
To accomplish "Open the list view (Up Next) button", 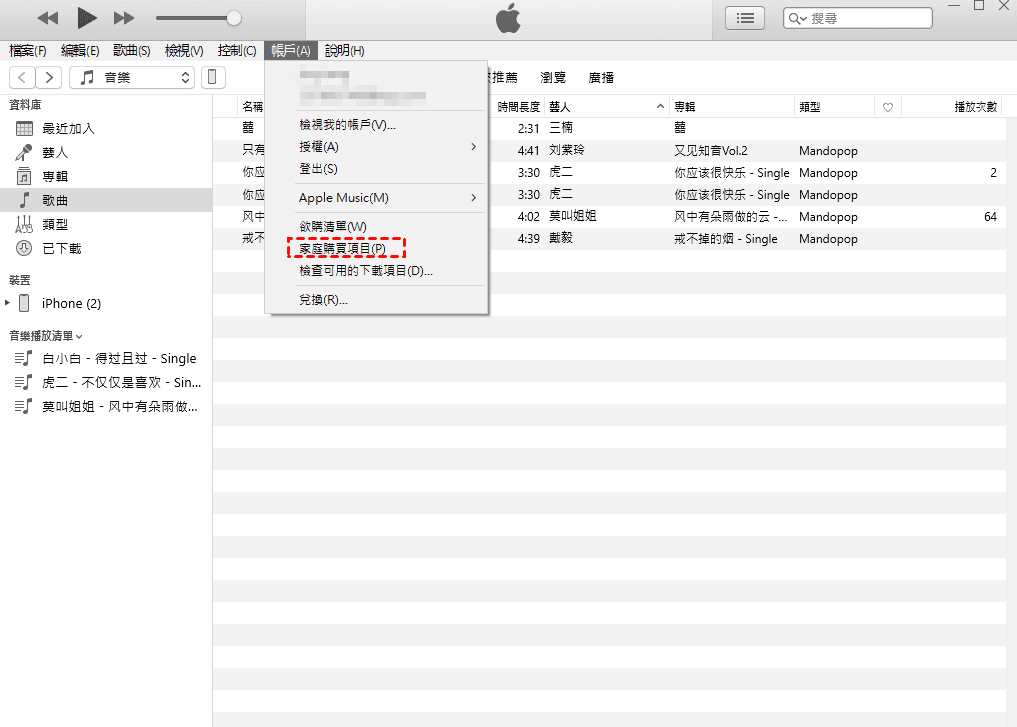I will point(745,18).
